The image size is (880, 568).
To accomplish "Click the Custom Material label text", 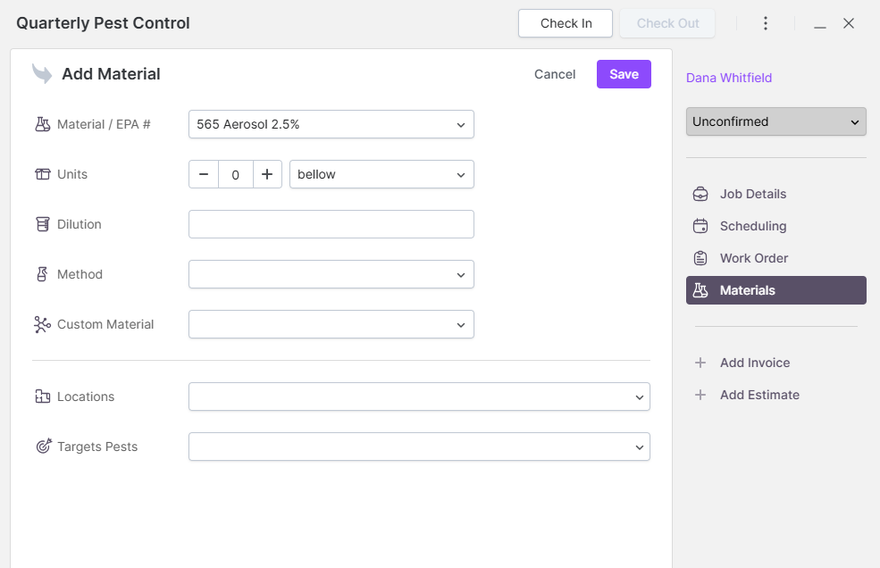I will (x=106, y=324).
